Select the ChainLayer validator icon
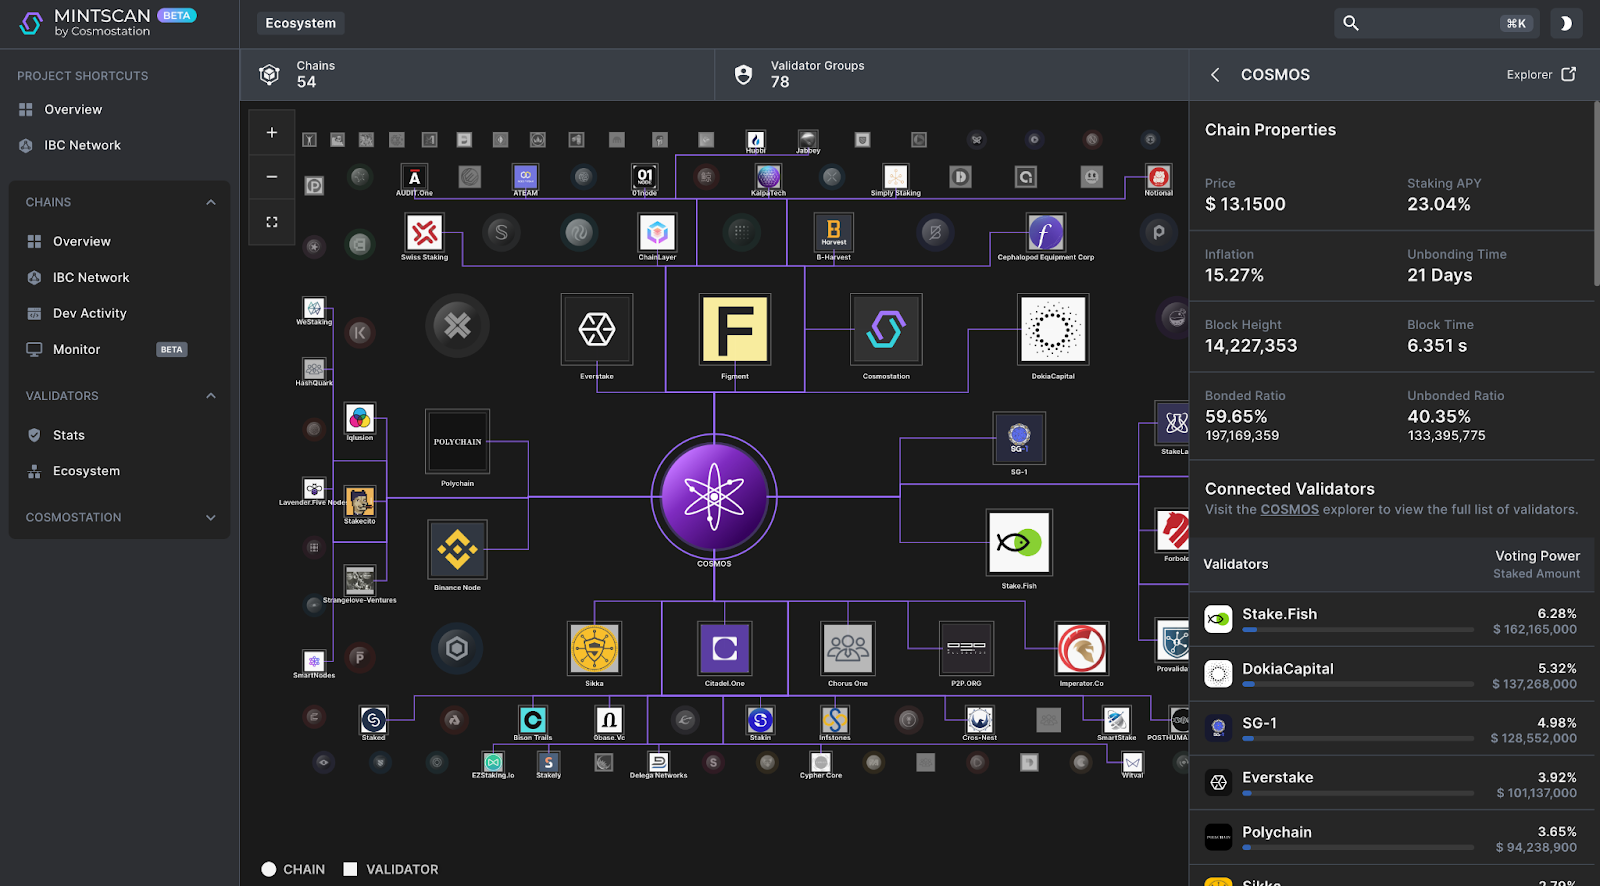 [657, 233]
